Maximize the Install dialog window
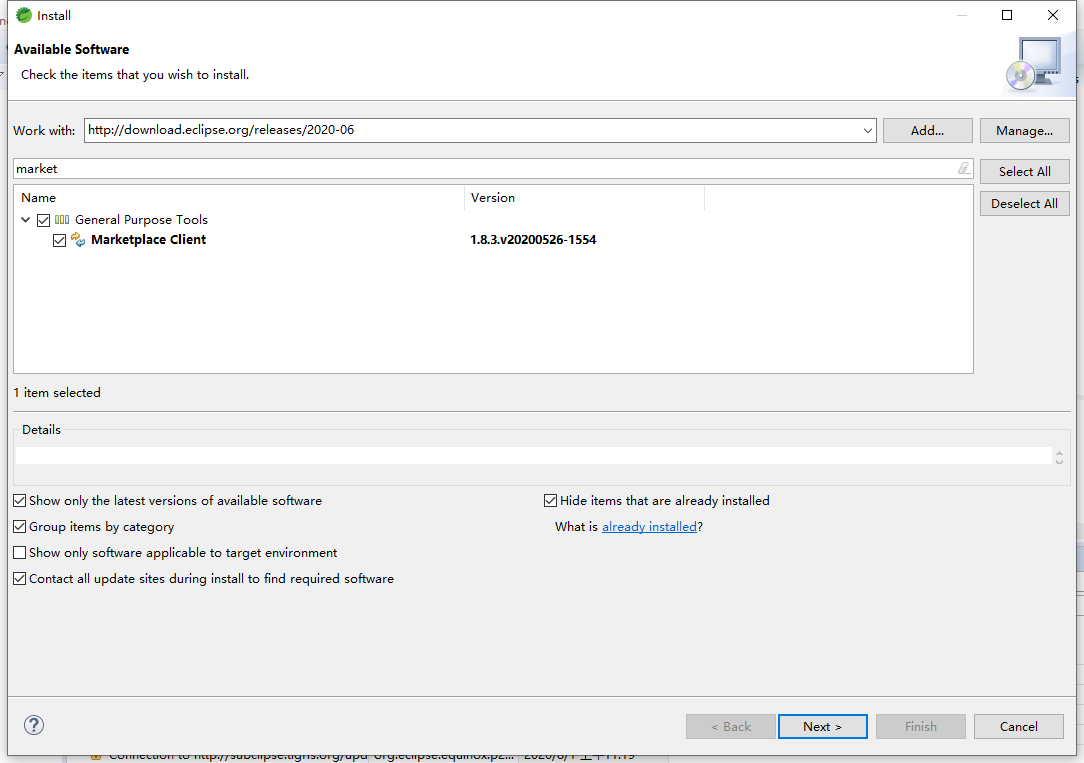This screenshot has height=763, width=1084. 1007,15
